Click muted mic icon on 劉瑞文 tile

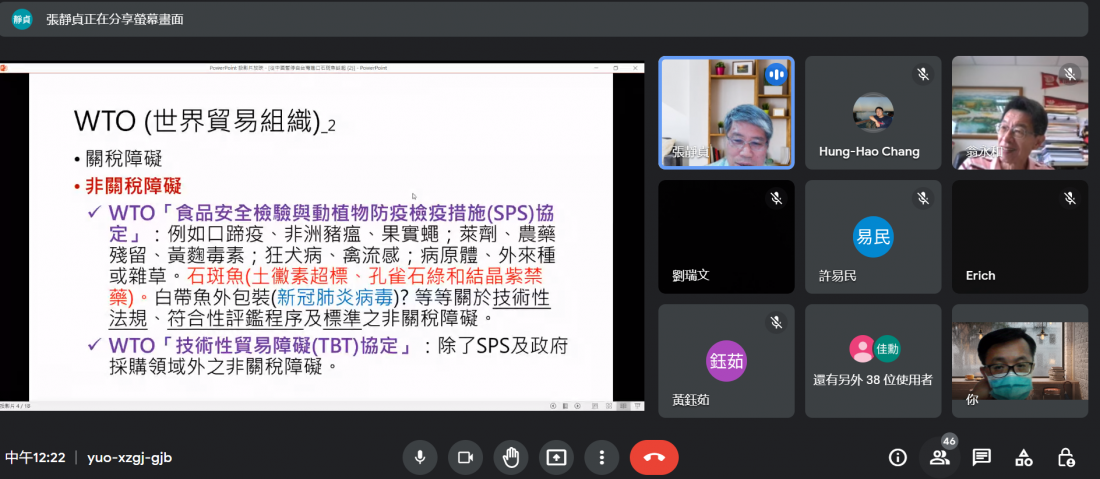tap(775, 198)
